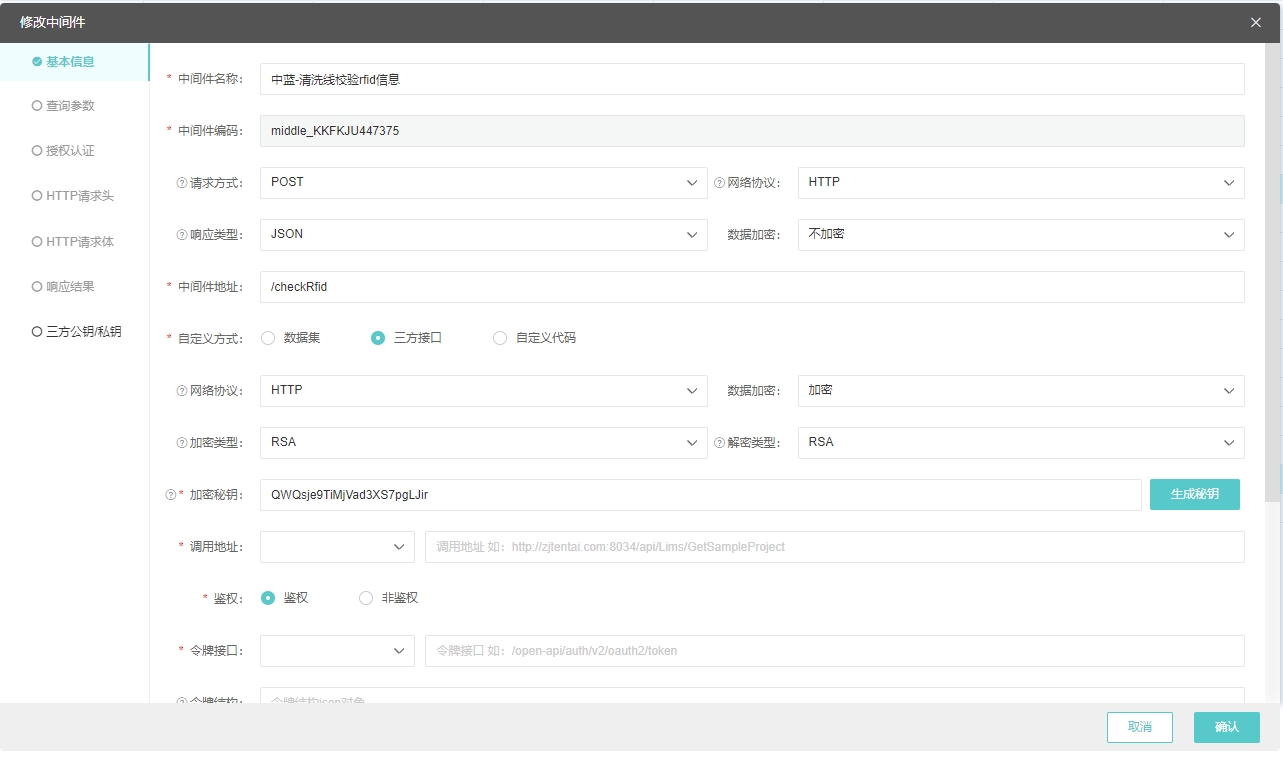Close the 修改中间件 dialog with the X icon
The width and height of the screenshot is (1283, 759).
pos(1256,22)
